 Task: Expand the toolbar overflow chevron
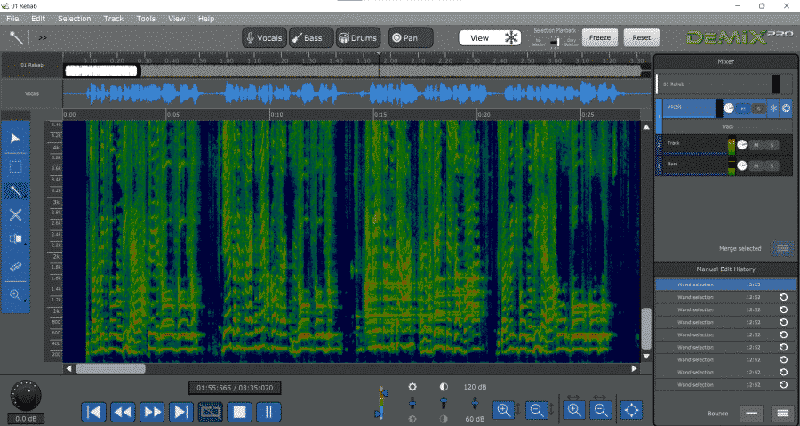(x=43, y=37)
